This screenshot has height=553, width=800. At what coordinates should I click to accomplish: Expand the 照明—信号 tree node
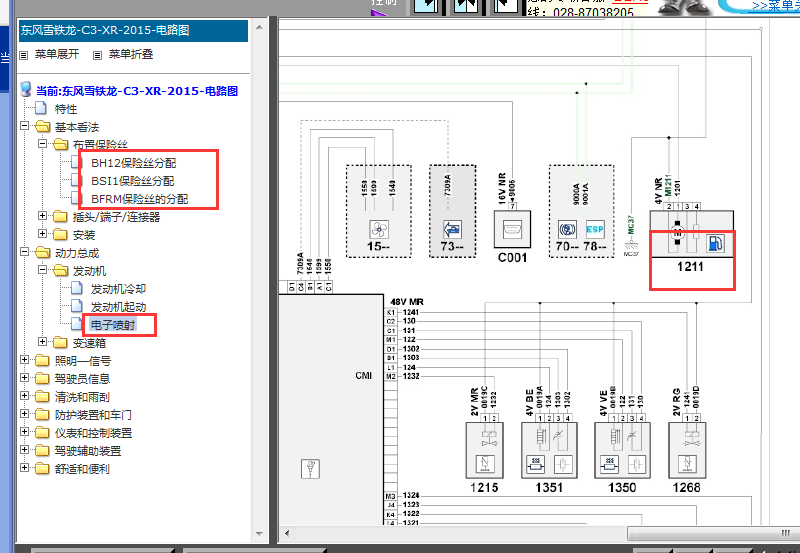pyautogui.click(x=24, y=360)
